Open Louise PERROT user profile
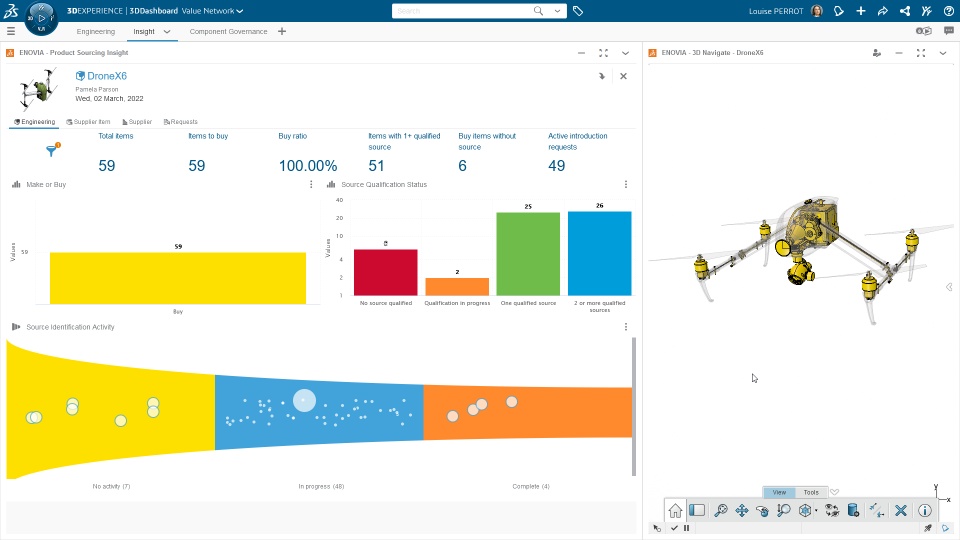960x540 pixels. pos(776,11)
